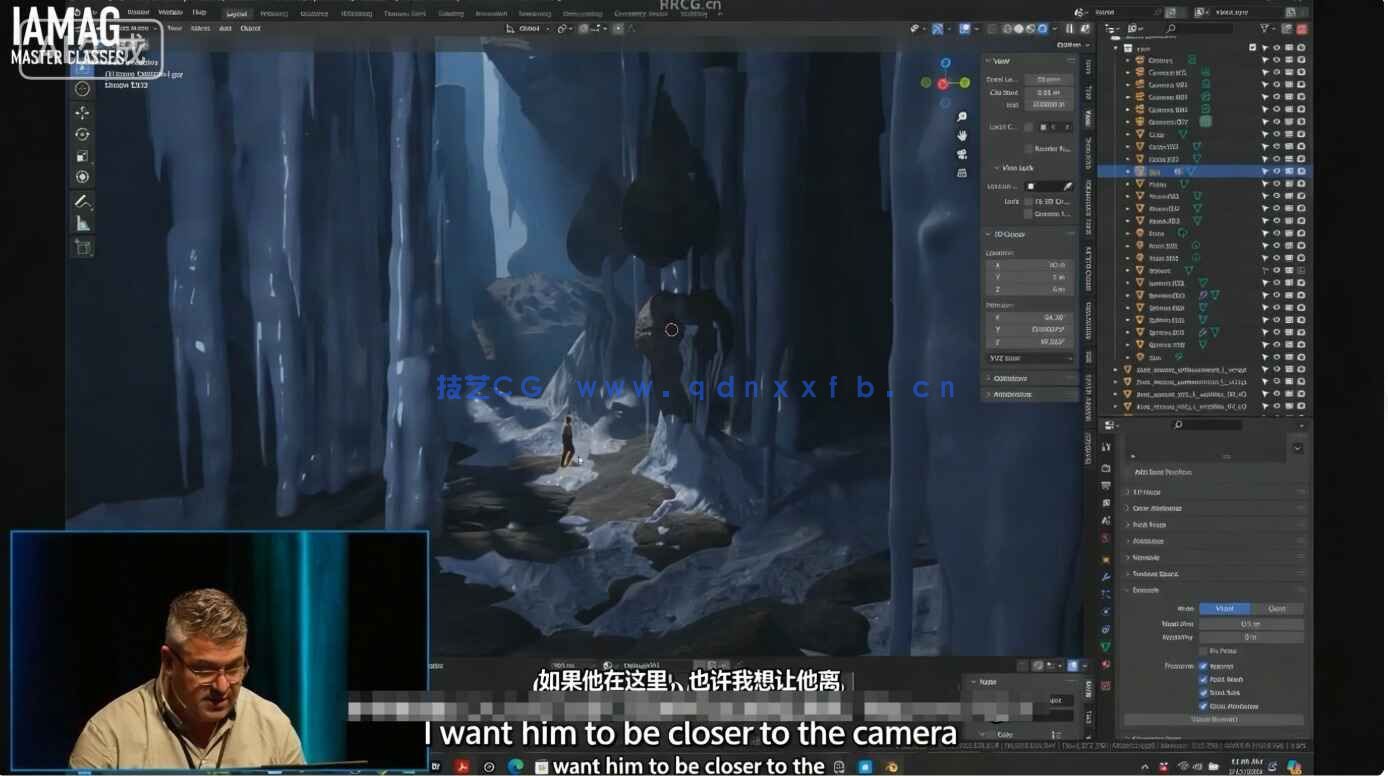Click the Add Cube tool

pyautogui.click(x=82, y=248)
